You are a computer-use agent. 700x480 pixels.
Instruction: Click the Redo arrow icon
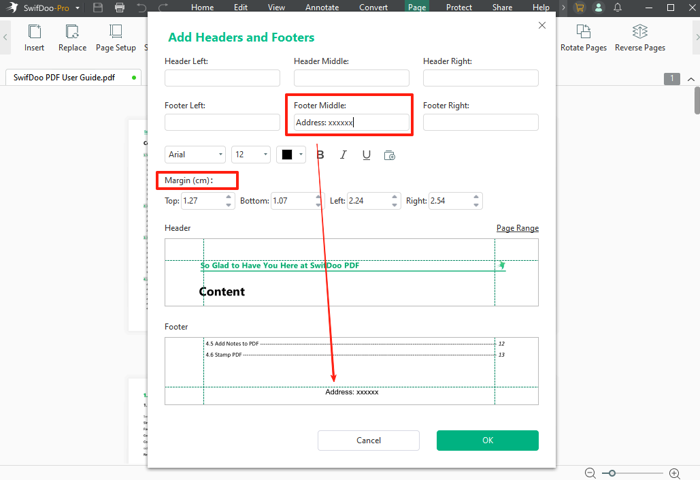point(163,8)
